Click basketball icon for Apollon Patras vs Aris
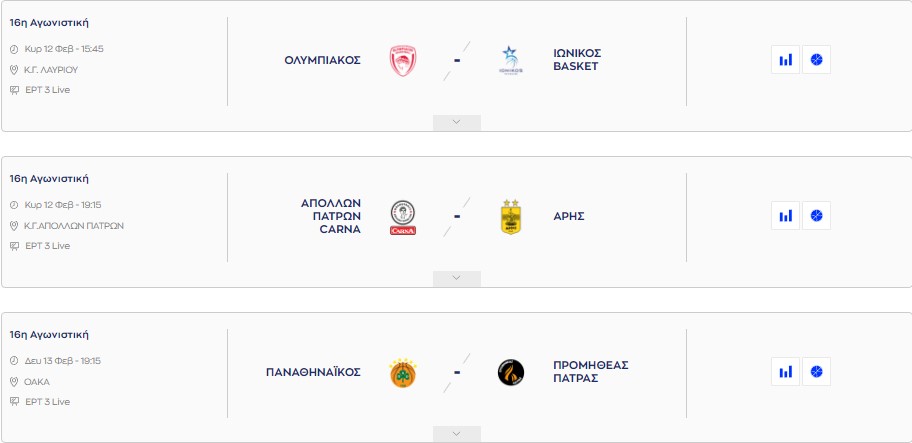 (816, 216)
